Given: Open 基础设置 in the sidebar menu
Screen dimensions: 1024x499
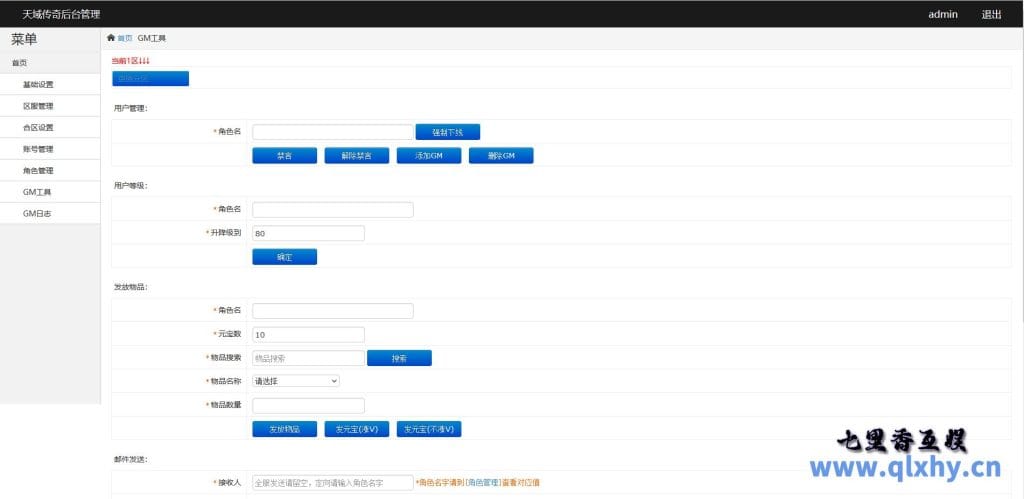Looking at the screenshot, I should [38, 84].
